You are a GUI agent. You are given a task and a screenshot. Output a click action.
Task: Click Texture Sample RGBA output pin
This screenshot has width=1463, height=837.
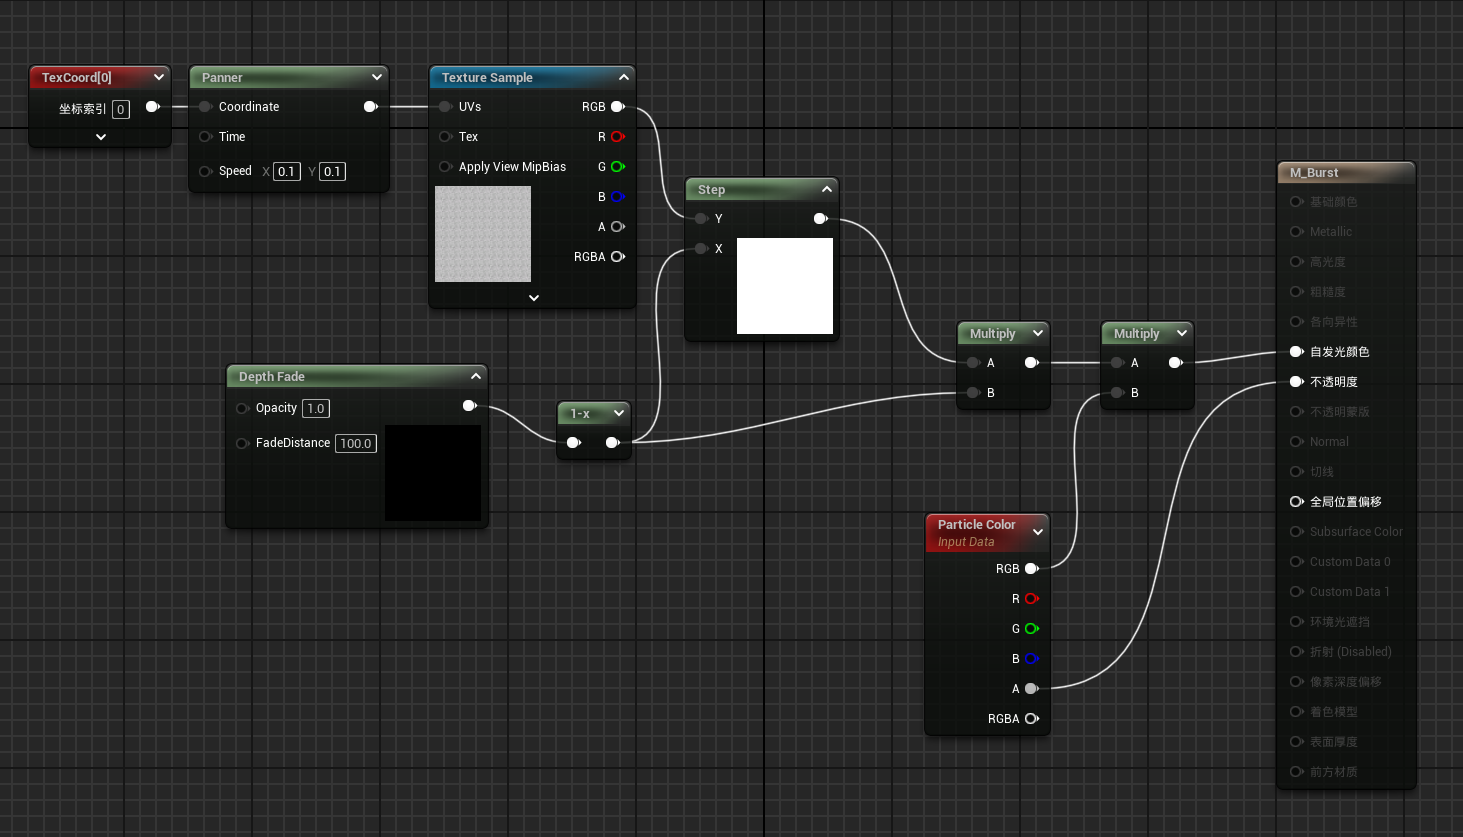click(x=618, y=257)
